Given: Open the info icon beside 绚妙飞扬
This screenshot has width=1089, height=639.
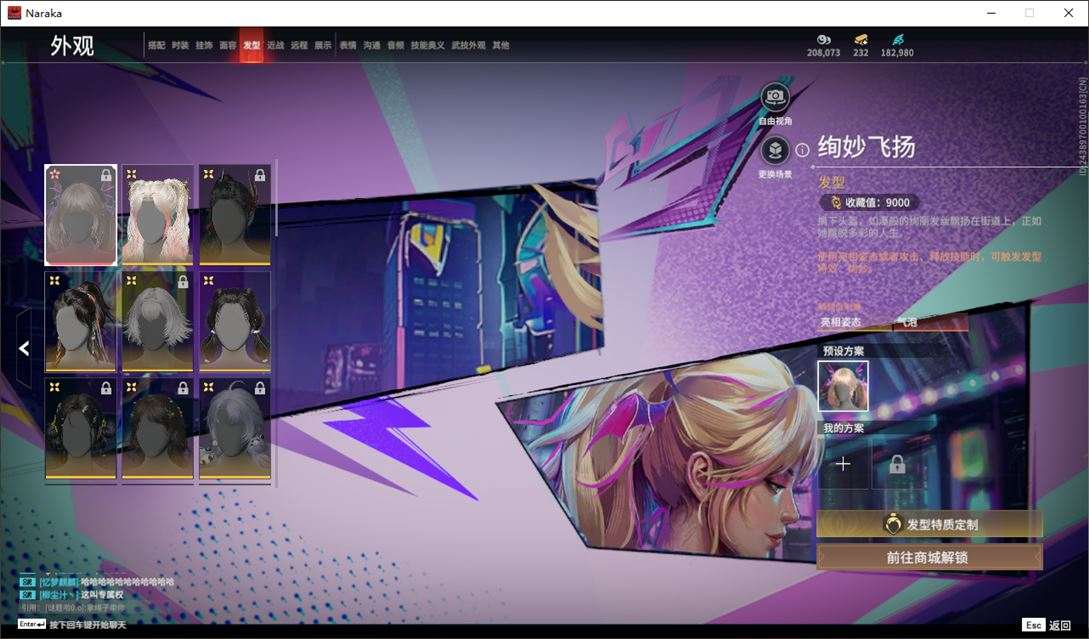Looking at the screenshot, I should click(x=802, y=150).
